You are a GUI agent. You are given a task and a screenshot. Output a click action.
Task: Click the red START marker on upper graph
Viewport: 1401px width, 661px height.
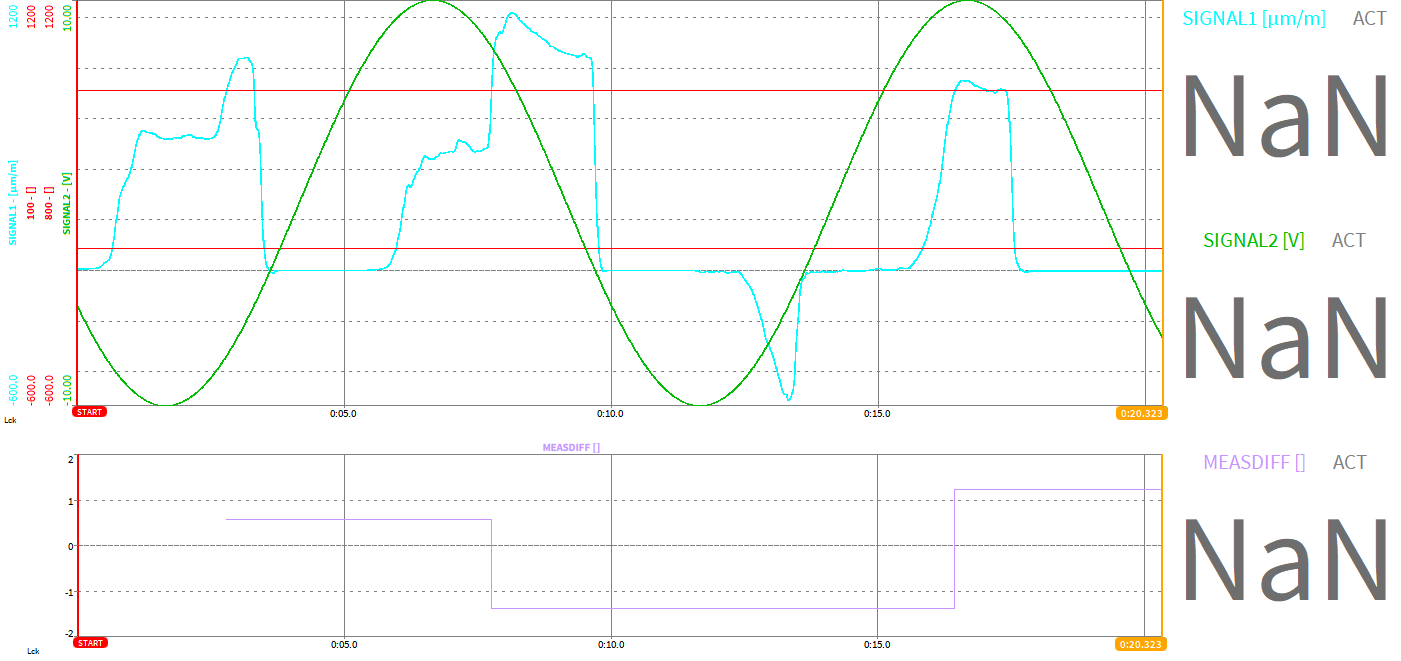tap(90, 412)
